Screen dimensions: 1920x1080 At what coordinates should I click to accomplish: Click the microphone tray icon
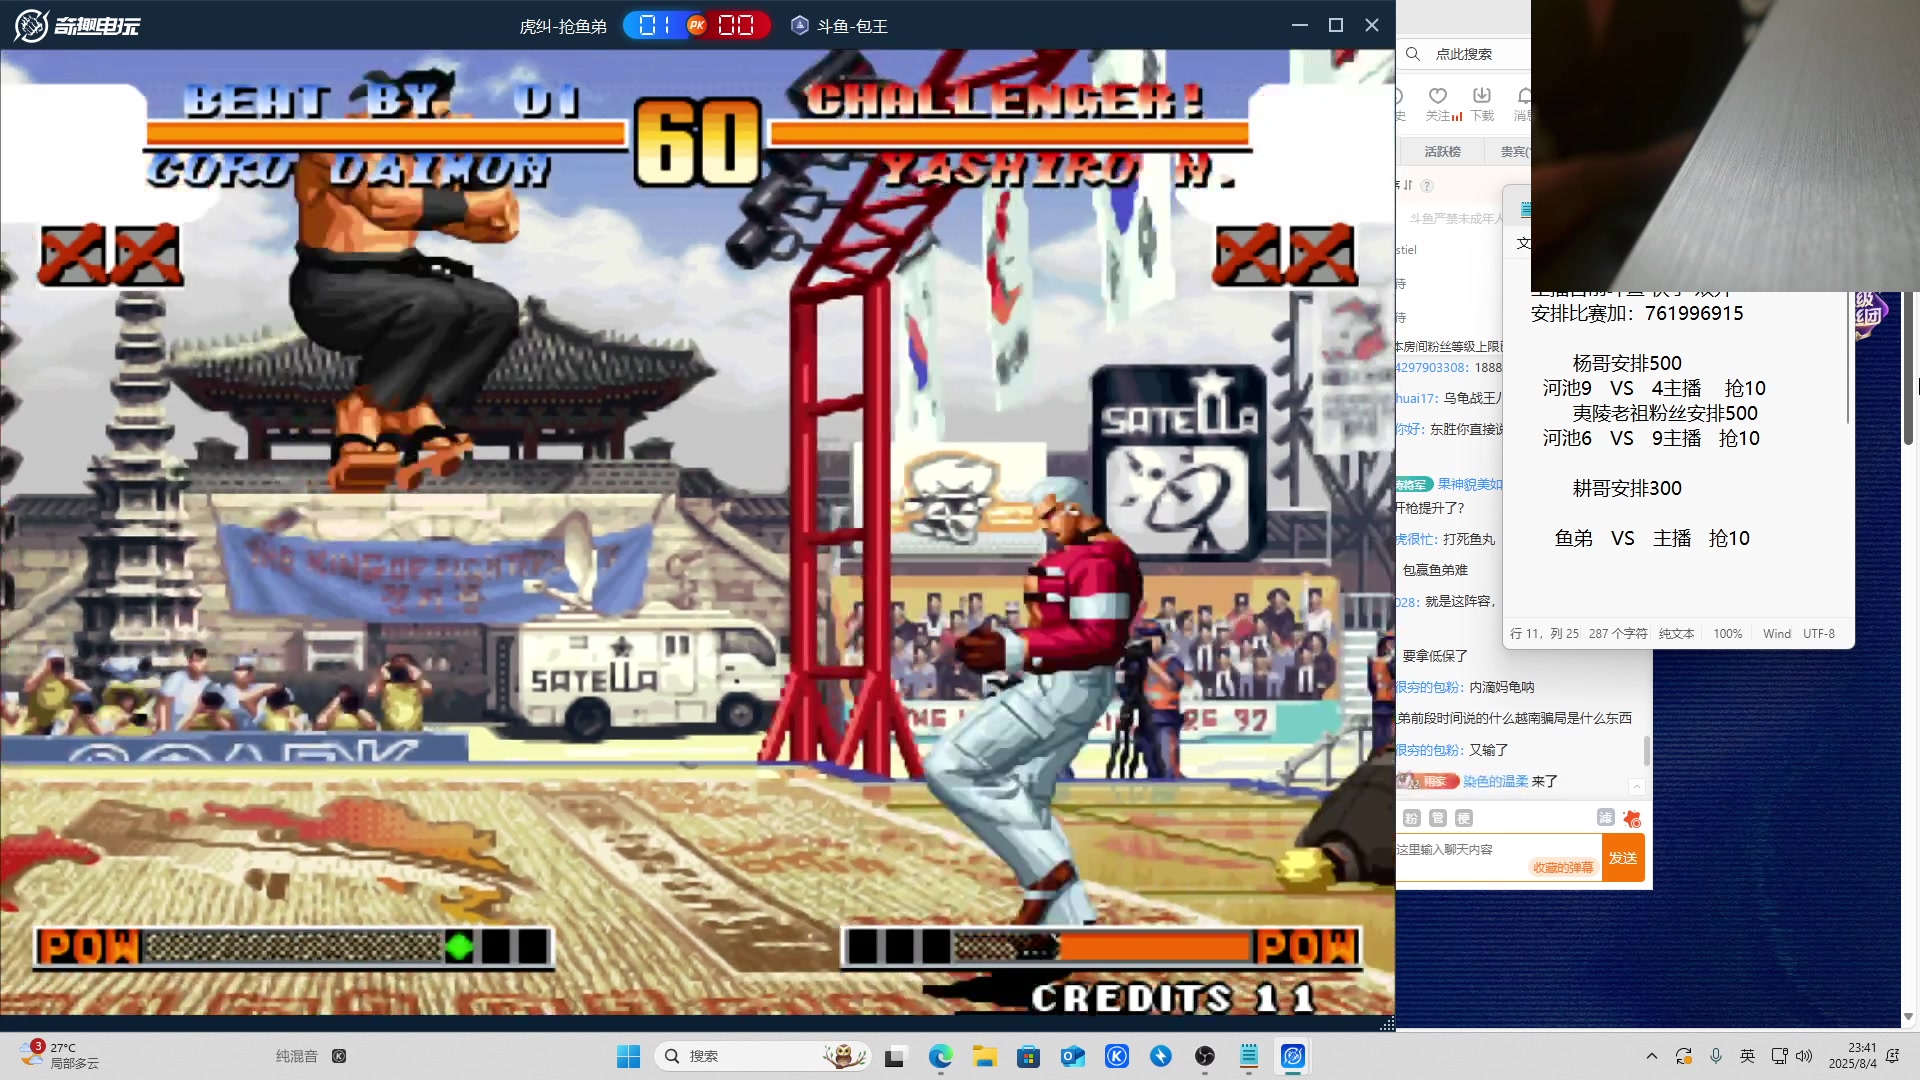1716,1056
